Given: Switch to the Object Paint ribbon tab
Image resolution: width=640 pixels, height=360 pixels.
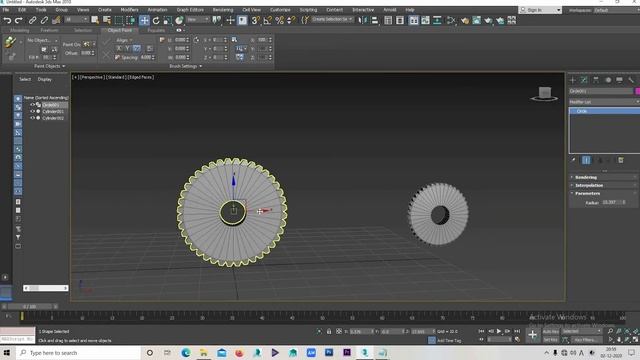Looking at the screenshot, I should [120, 30].
